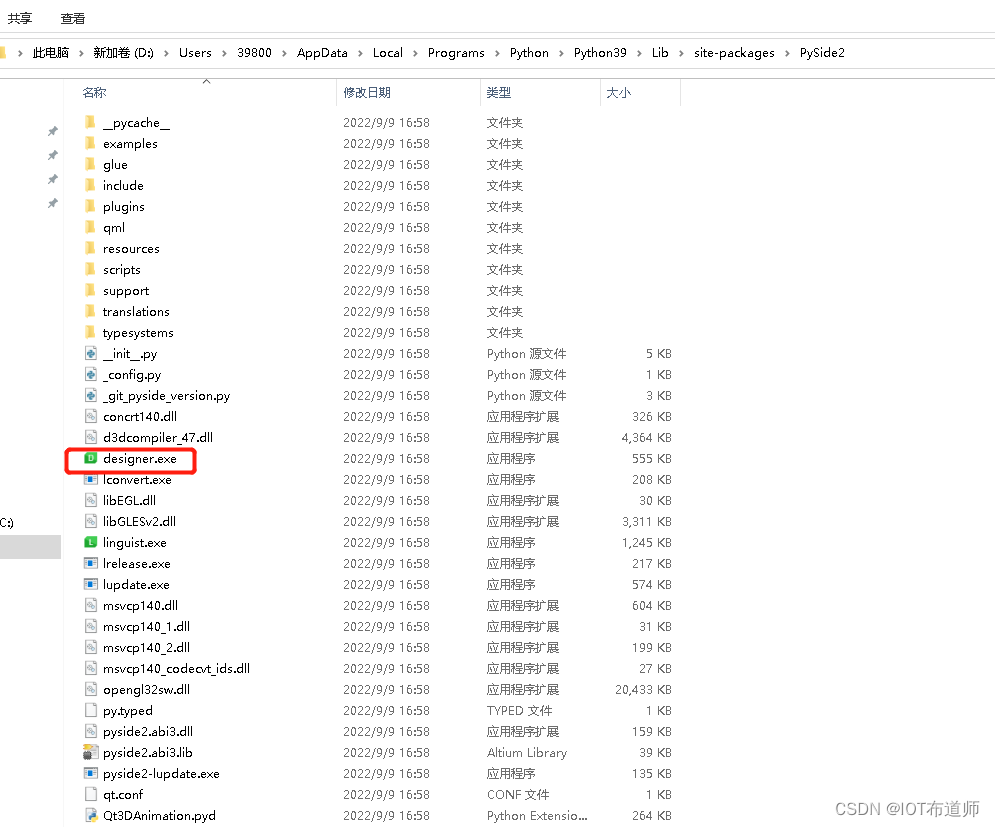Select the file name libGLESv2.dll

pyautogui.click(x=140, y=521)
